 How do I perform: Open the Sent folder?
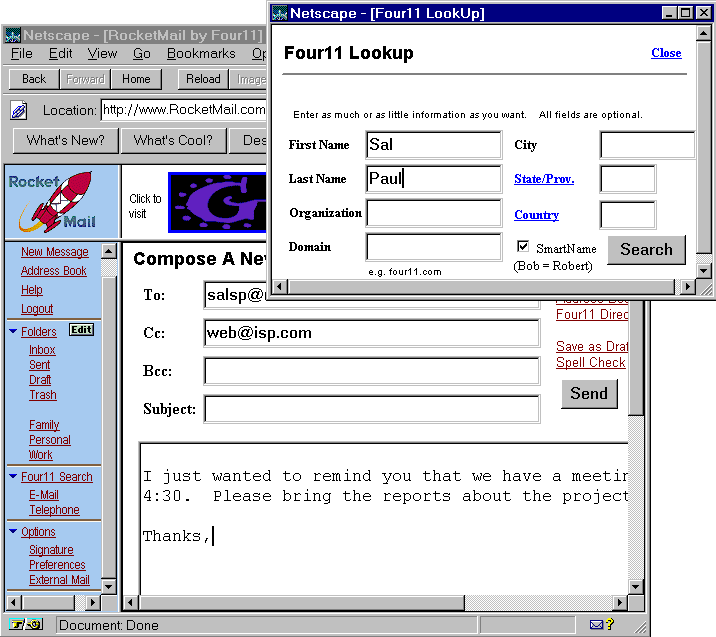40,365
